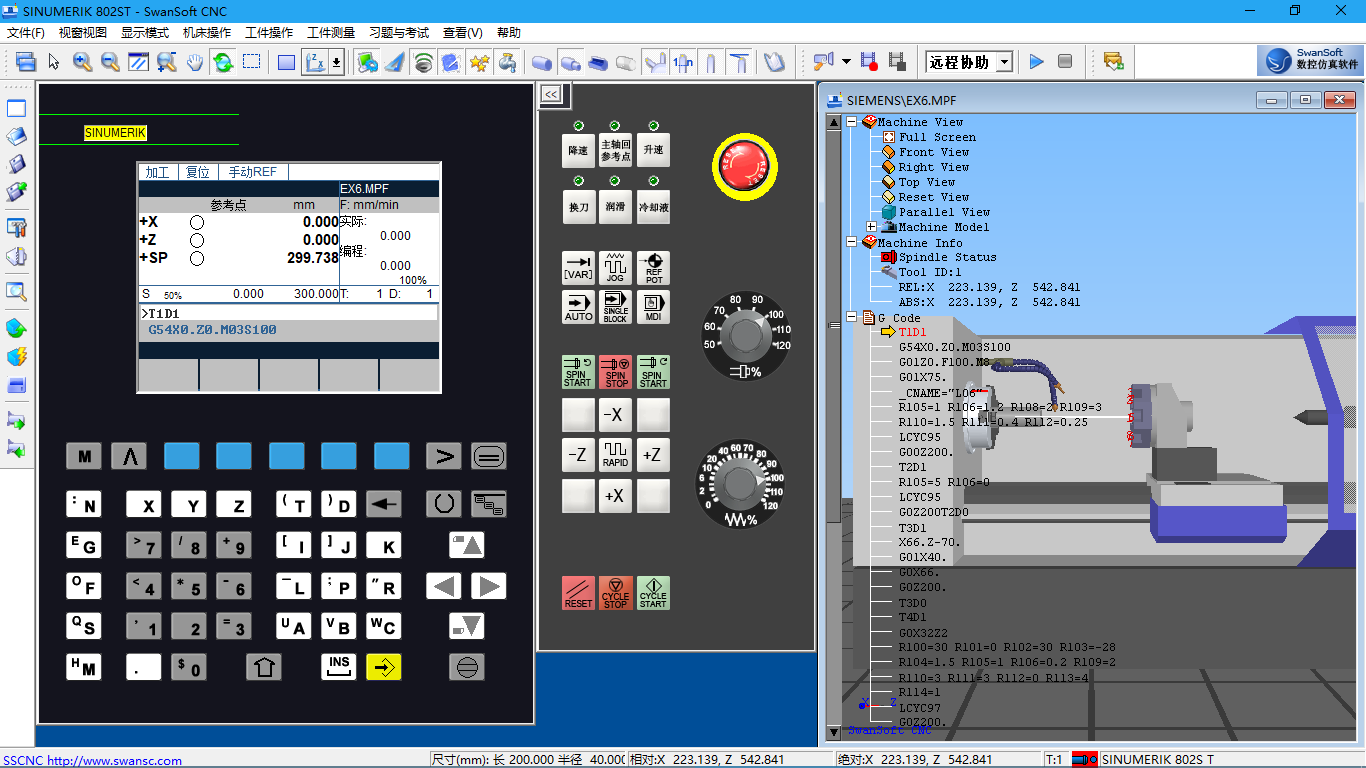Select the [VAR] increment button
The width and height of the screenshot is (1366, 768).
[x=578, y=268]
